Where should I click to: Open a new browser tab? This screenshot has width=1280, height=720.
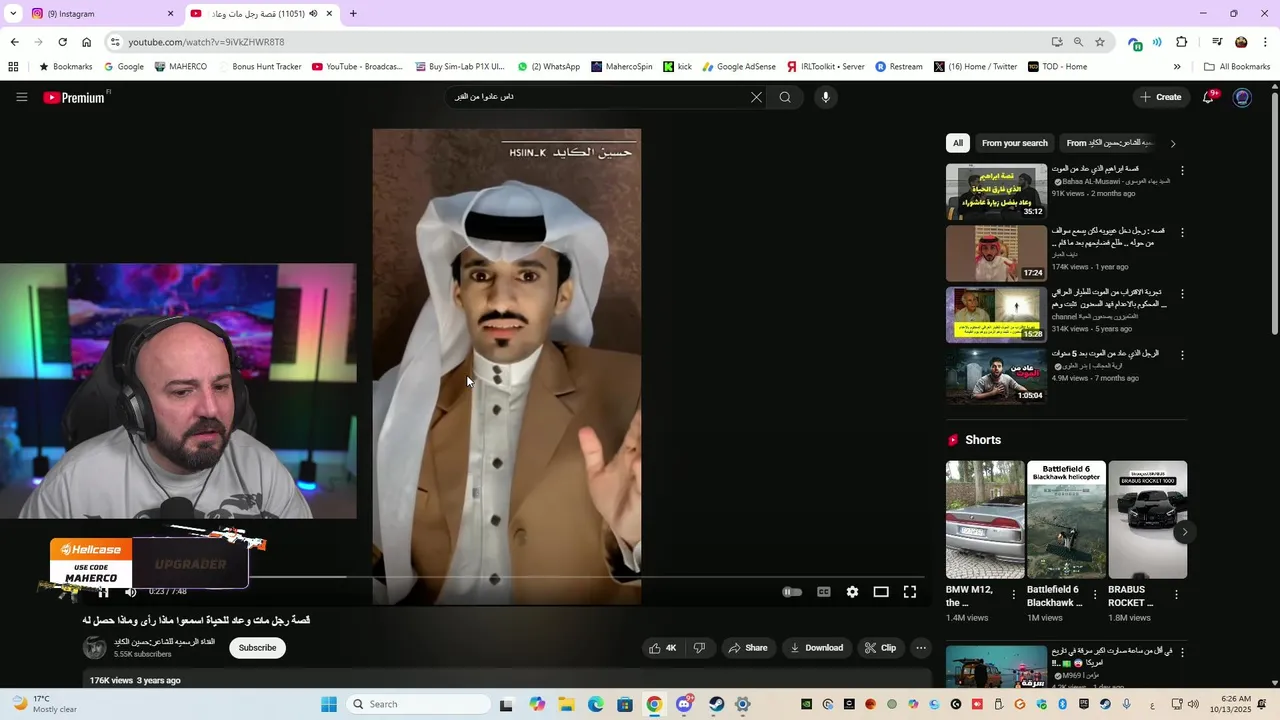pyautogui.click(x=353, y=13)
